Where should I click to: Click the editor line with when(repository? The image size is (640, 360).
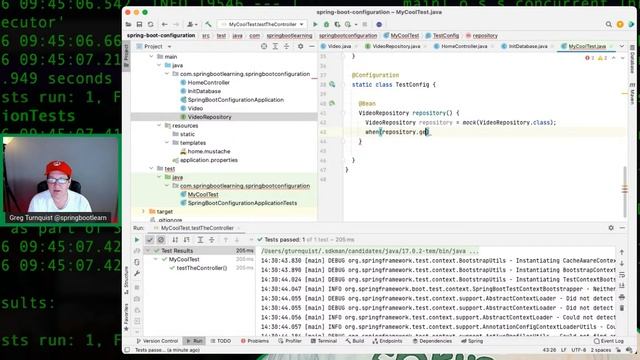pos(484,132)
